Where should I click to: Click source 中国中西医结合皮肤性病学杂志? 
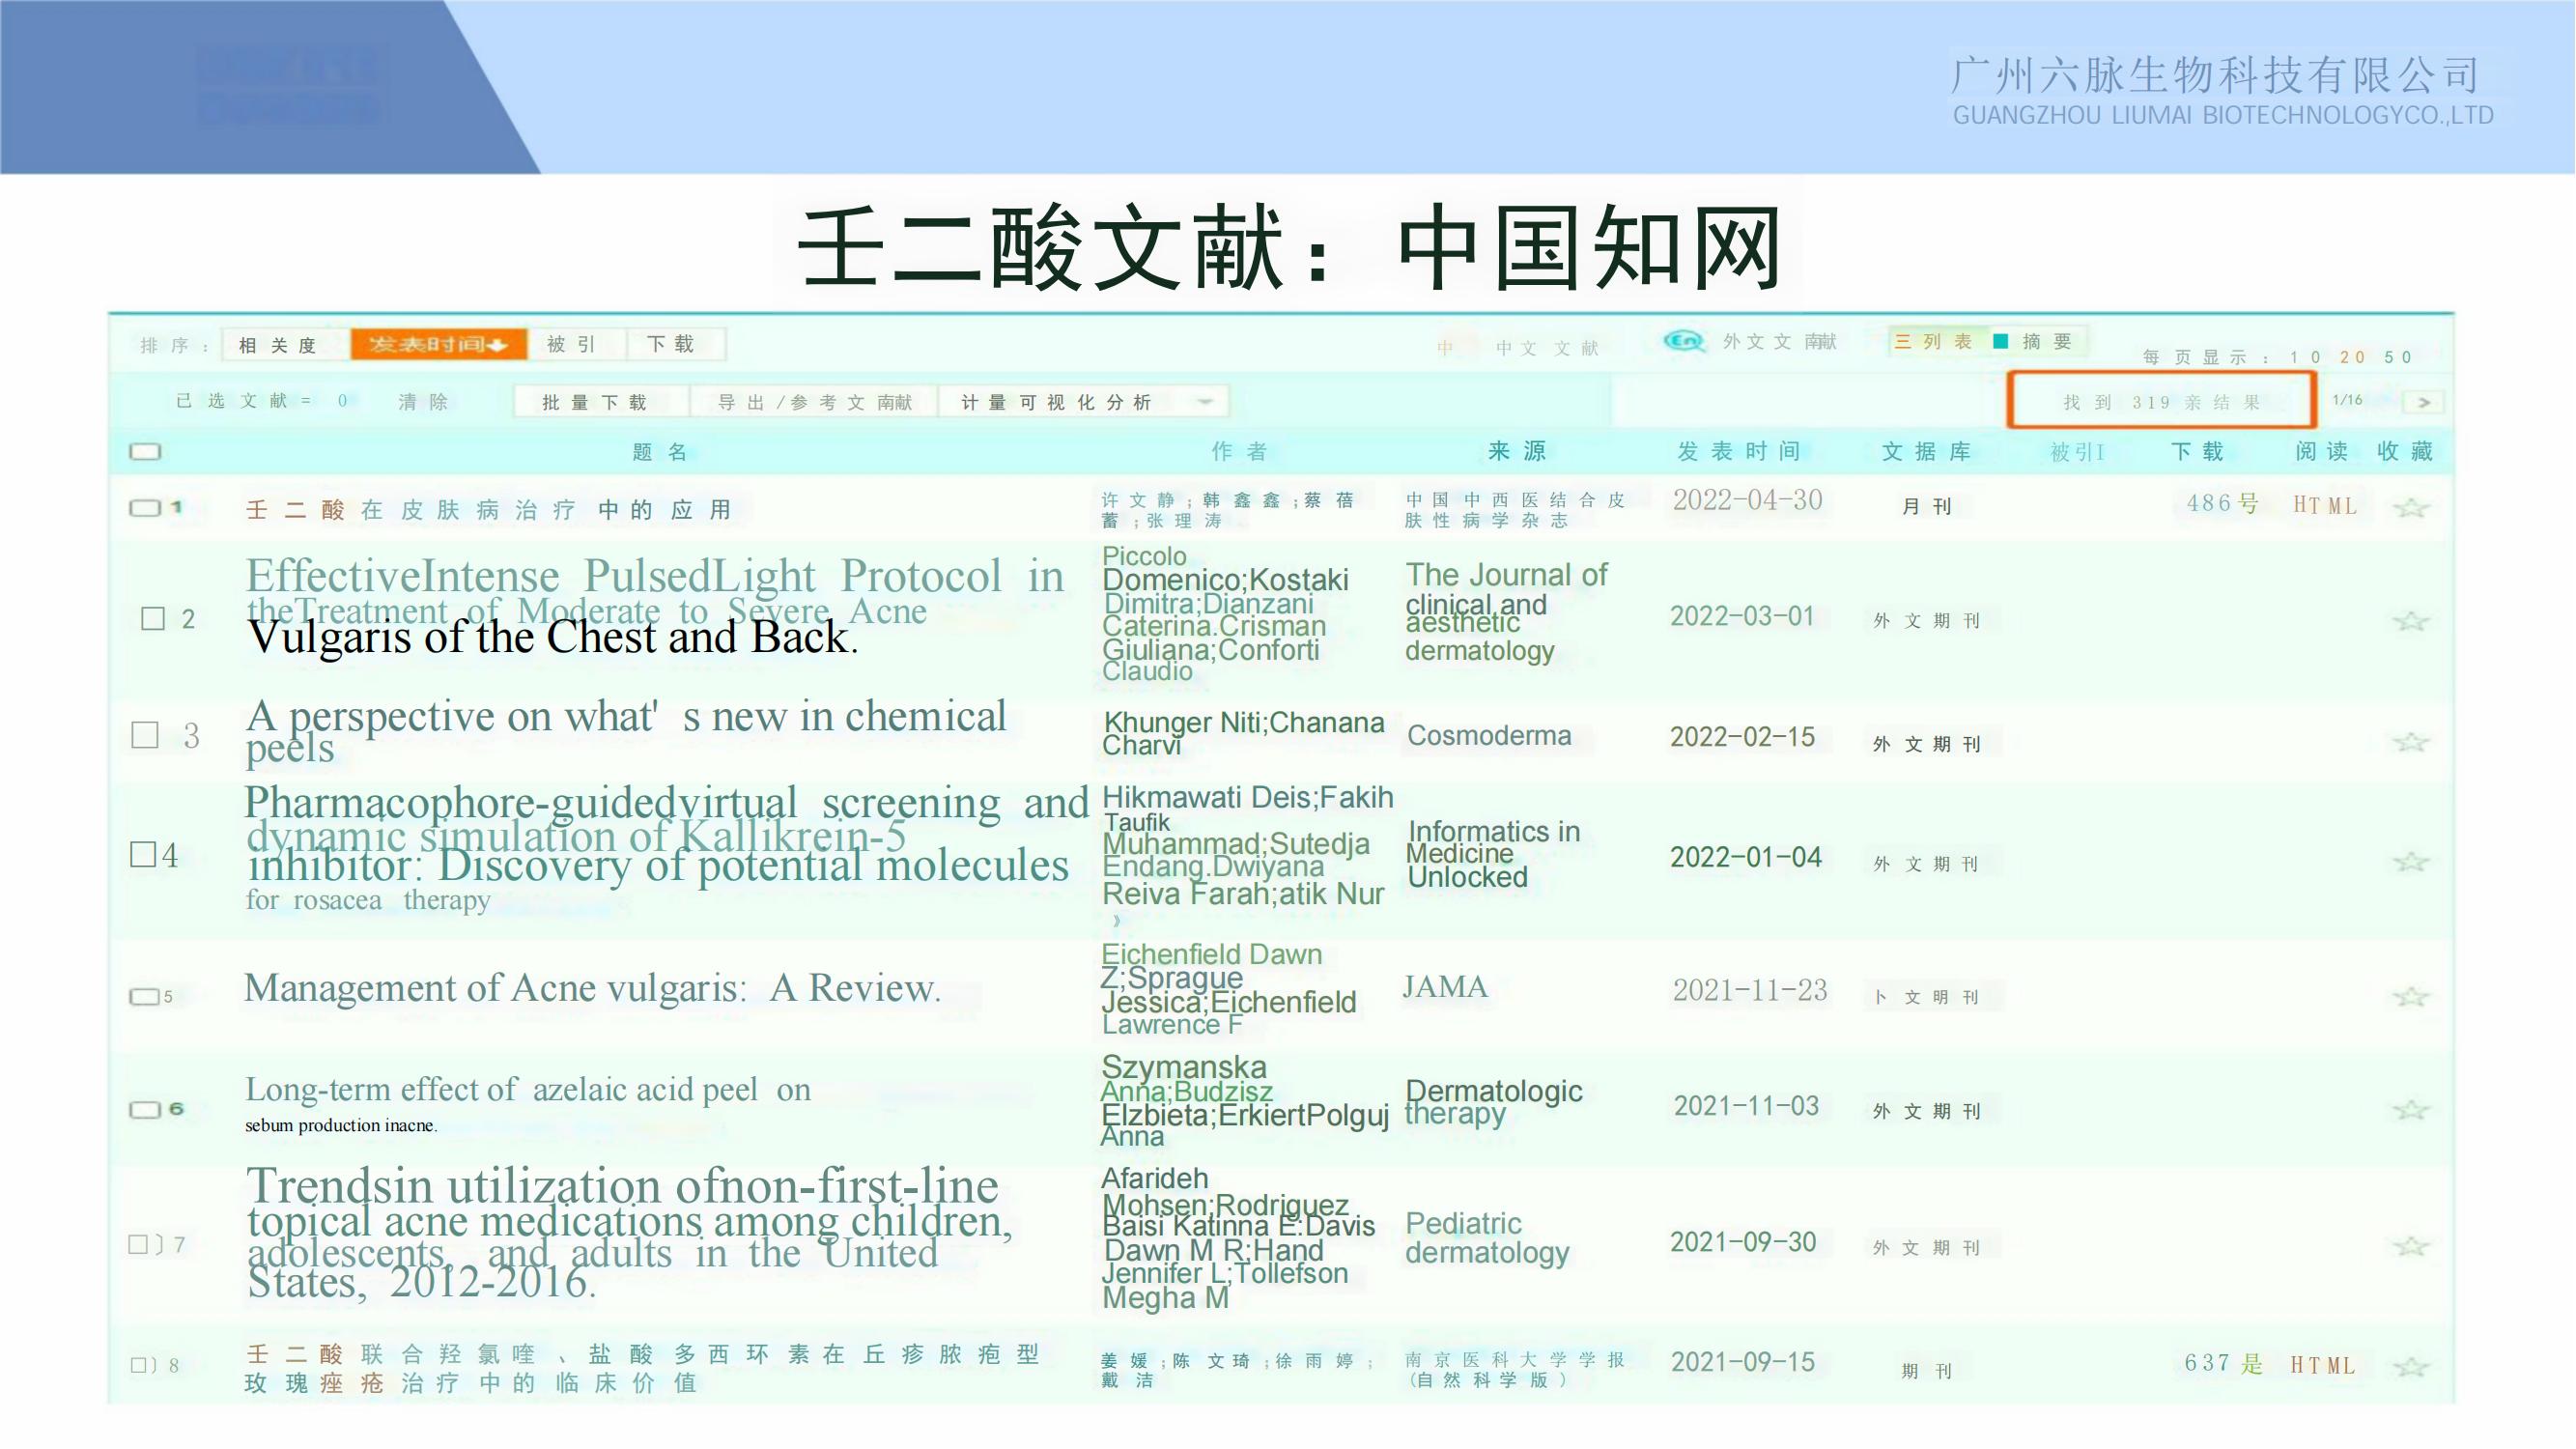[x=1515, y=509]
